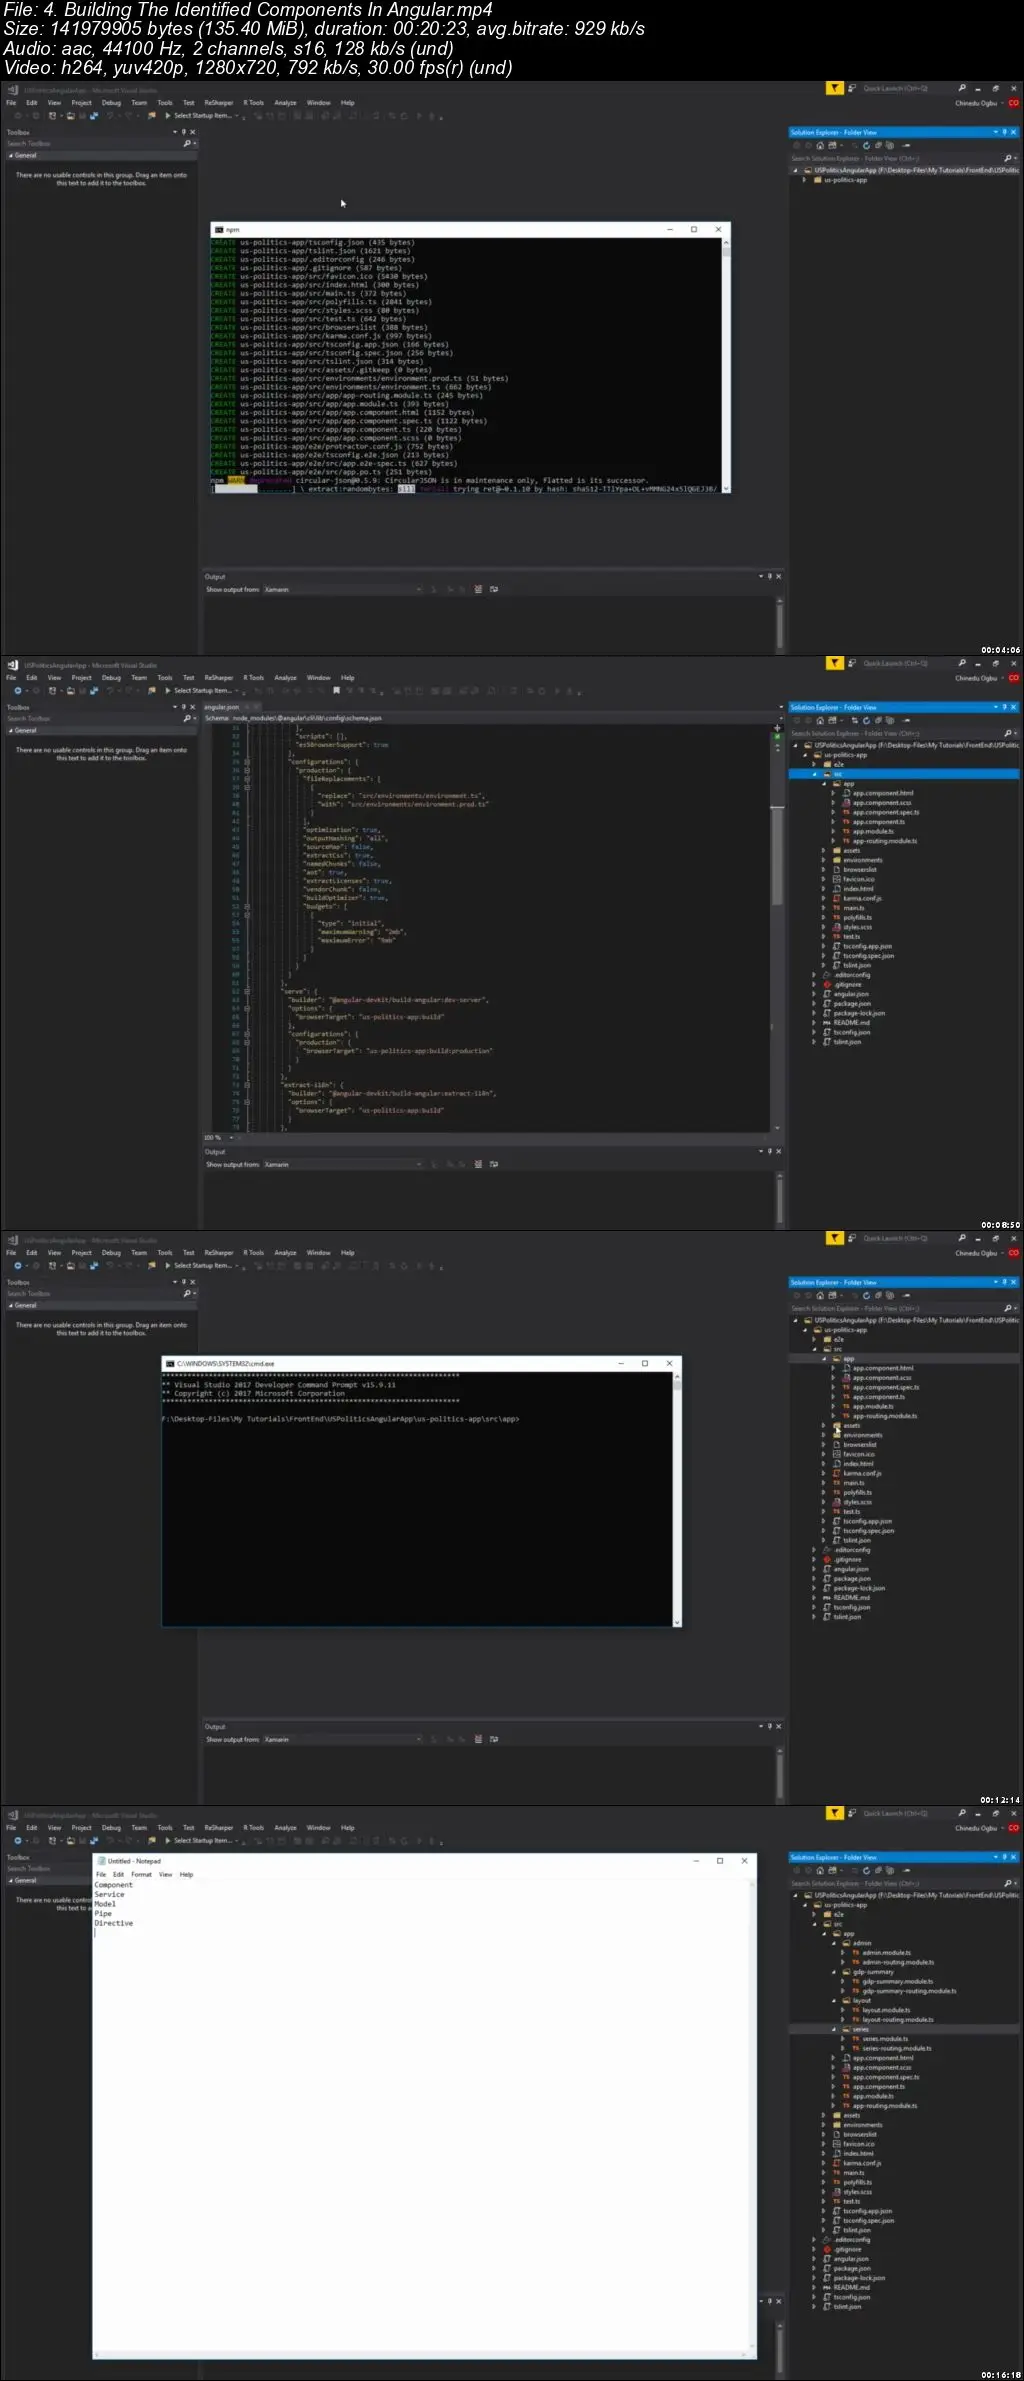Click Solution Explorer's refresh icon in the cmd.exe frame
The image size is (1024, 2381).
click(866, 1295)
